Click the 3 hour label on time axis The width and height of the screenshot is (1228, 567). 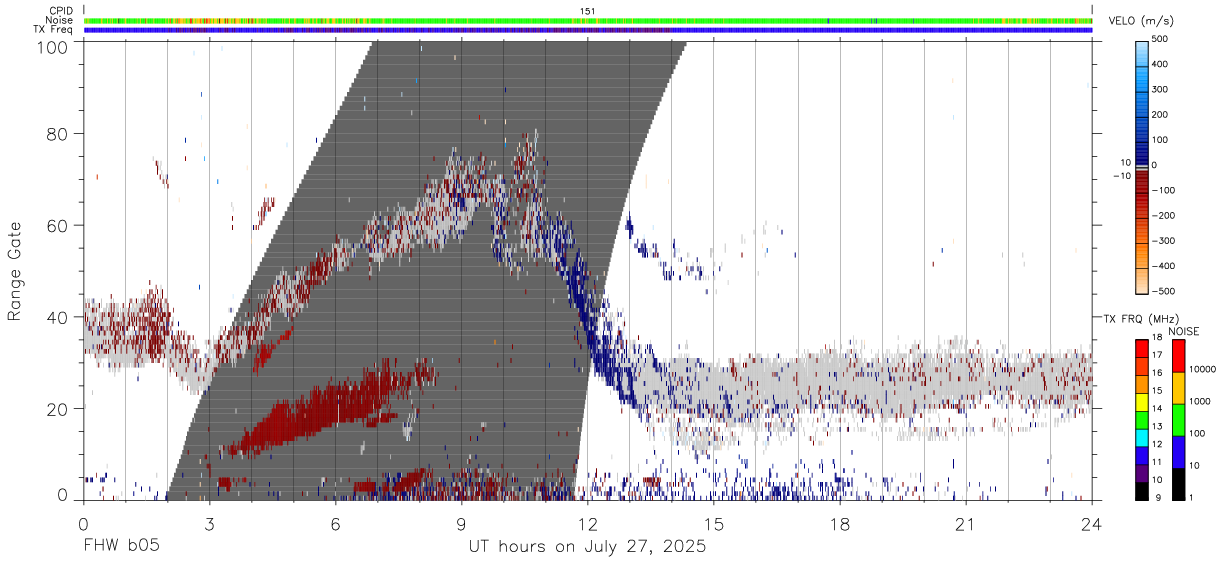point(209,523)
